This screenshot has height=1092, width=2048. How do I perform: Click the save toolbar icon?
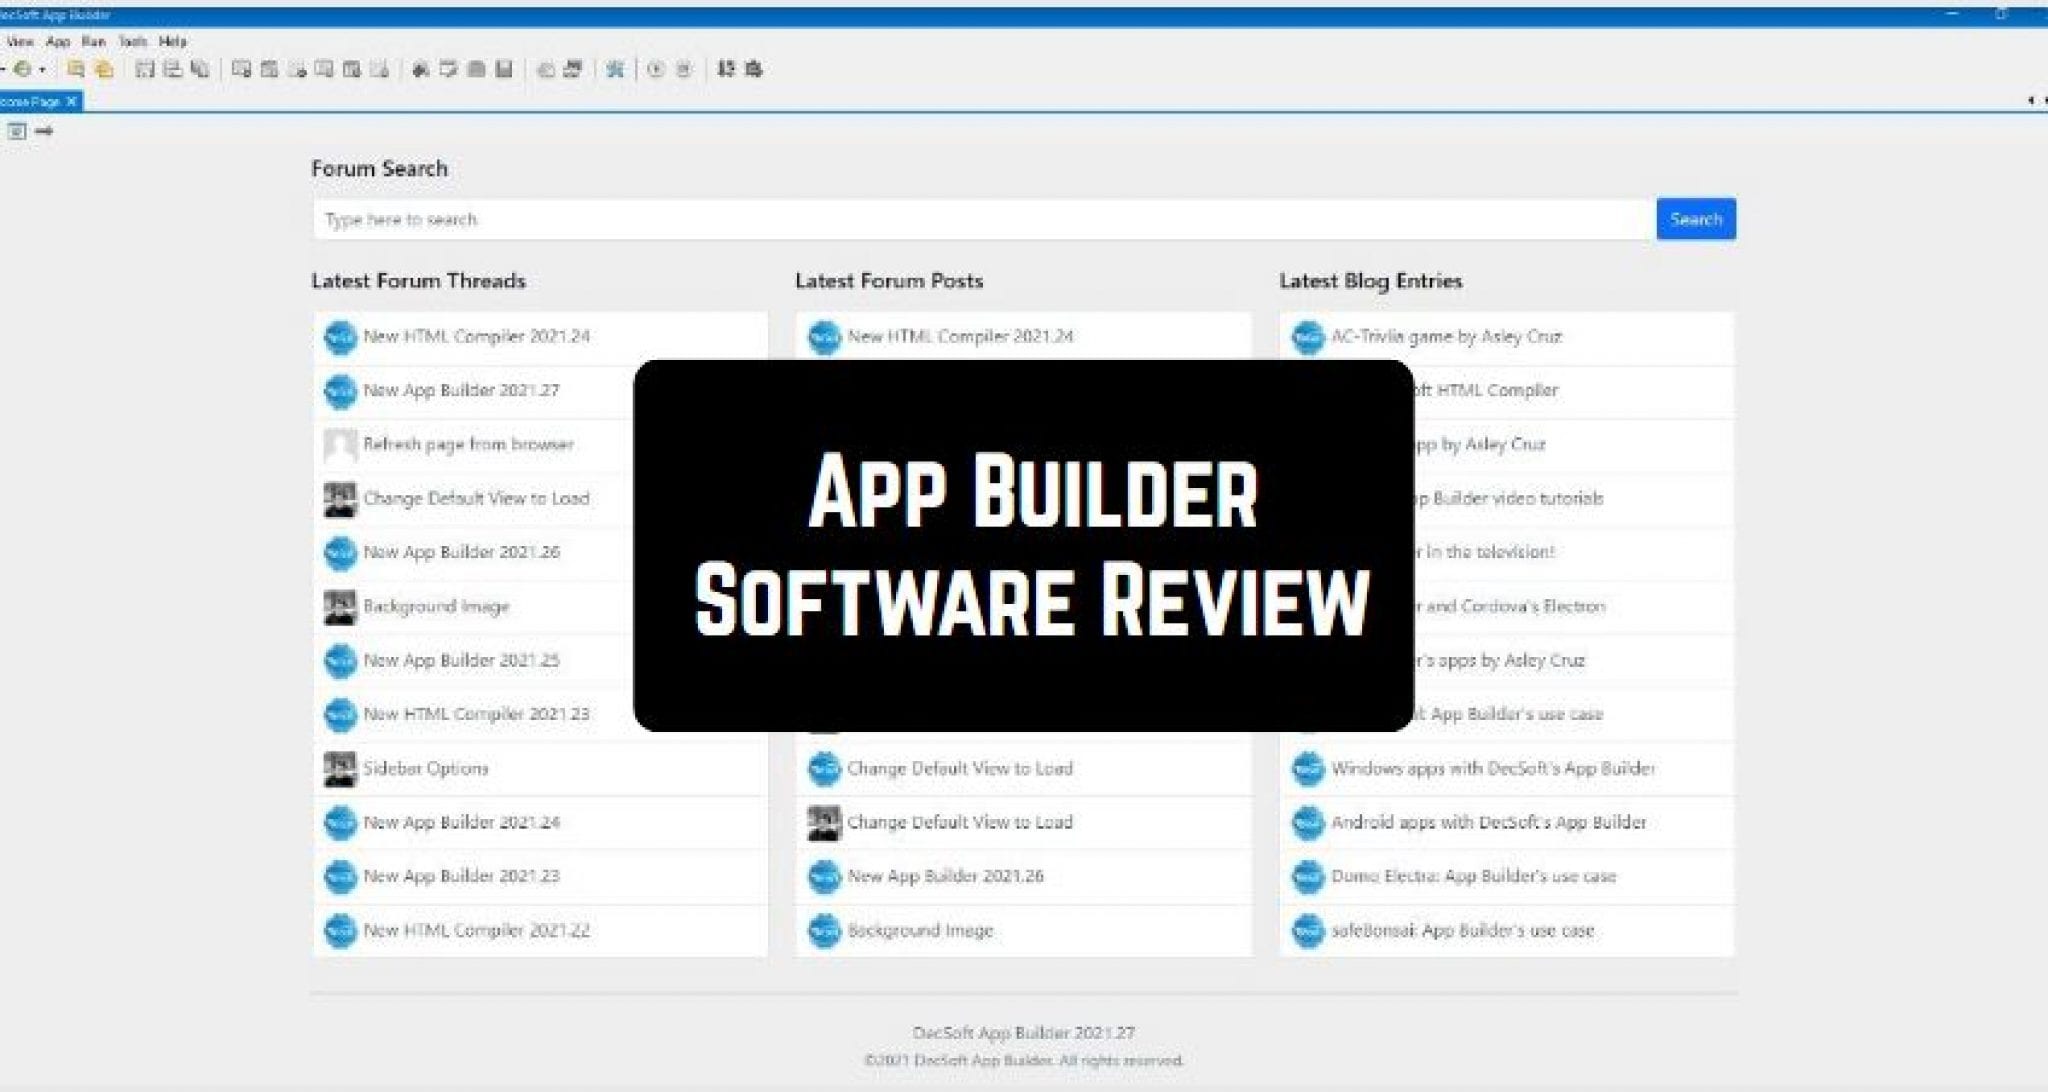pyautogui.click(x=505, y=70)
